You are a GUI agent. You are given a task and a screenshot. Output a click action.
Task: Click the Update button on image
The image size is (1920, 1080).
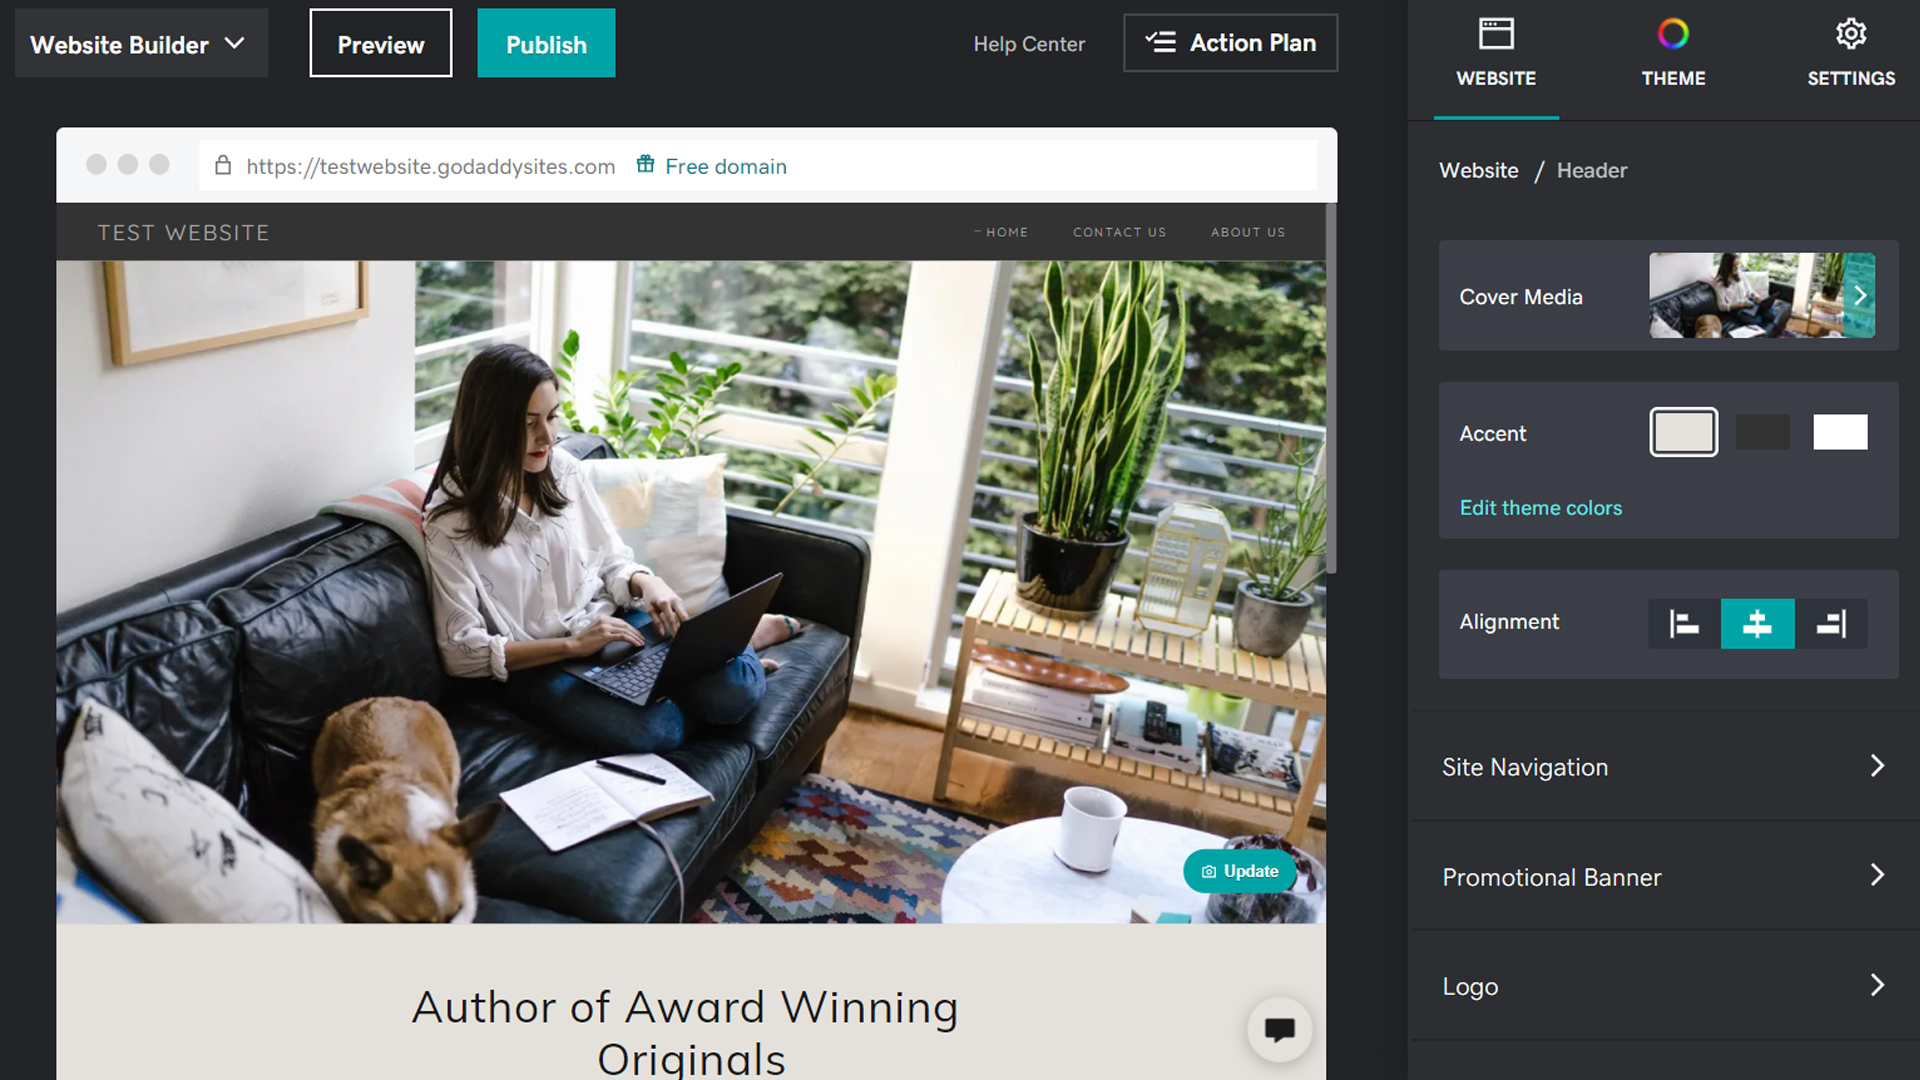[1237, 870]
